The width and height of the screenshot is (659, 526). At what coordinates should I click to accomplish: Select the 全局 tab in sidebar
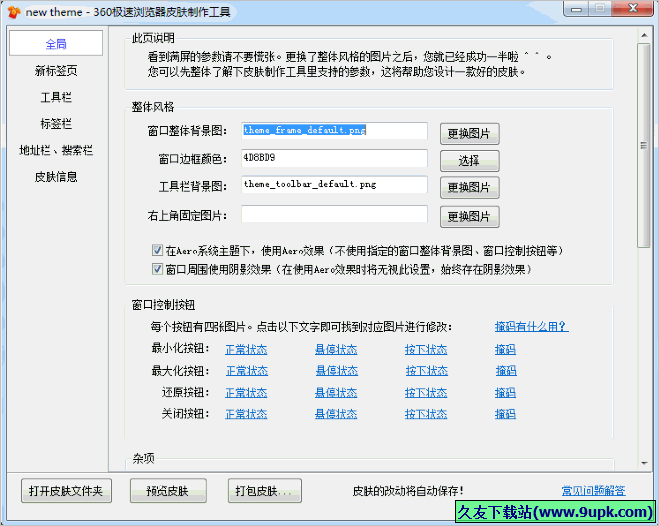[56, 43]
